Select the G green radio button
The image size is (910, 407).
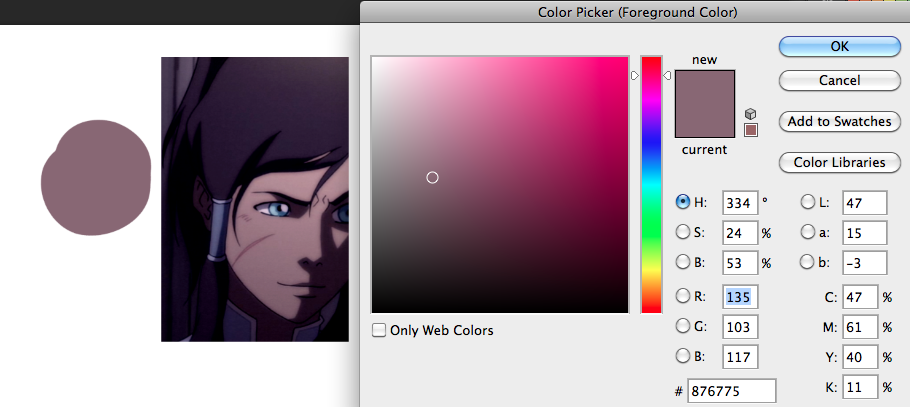[x=682, y=326]
